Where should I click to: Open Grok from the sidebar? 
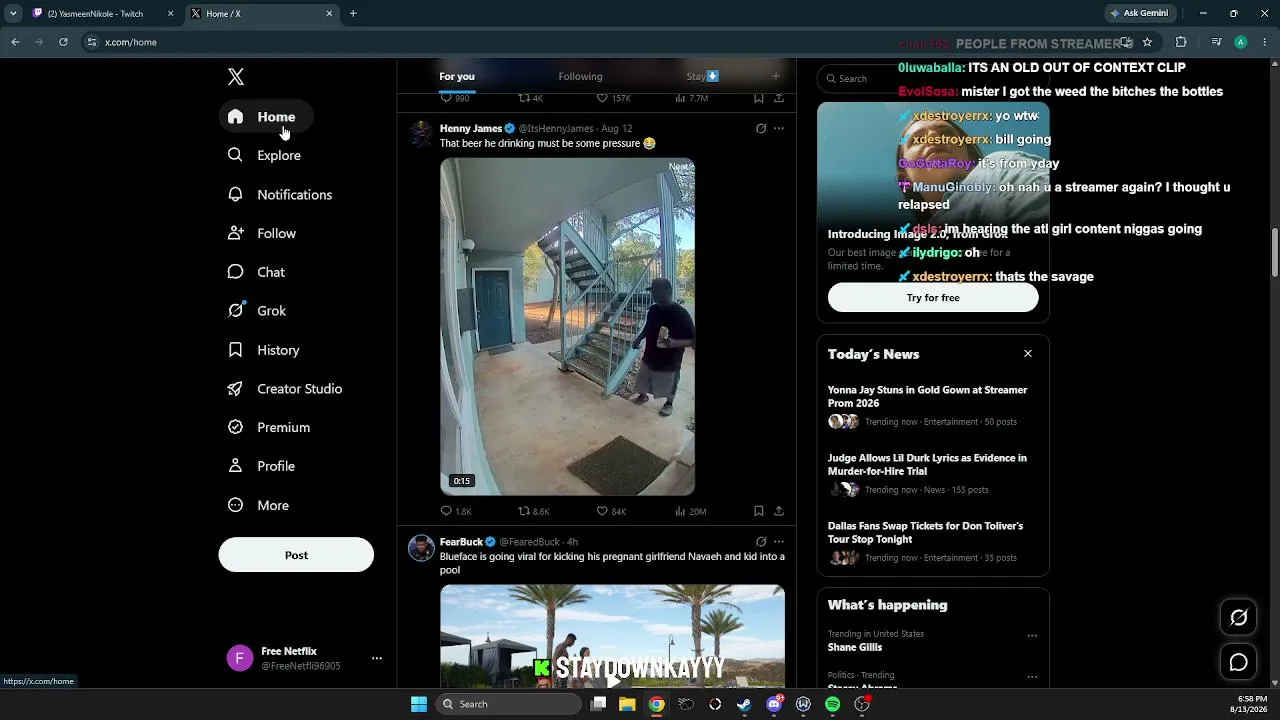[257, 311]
